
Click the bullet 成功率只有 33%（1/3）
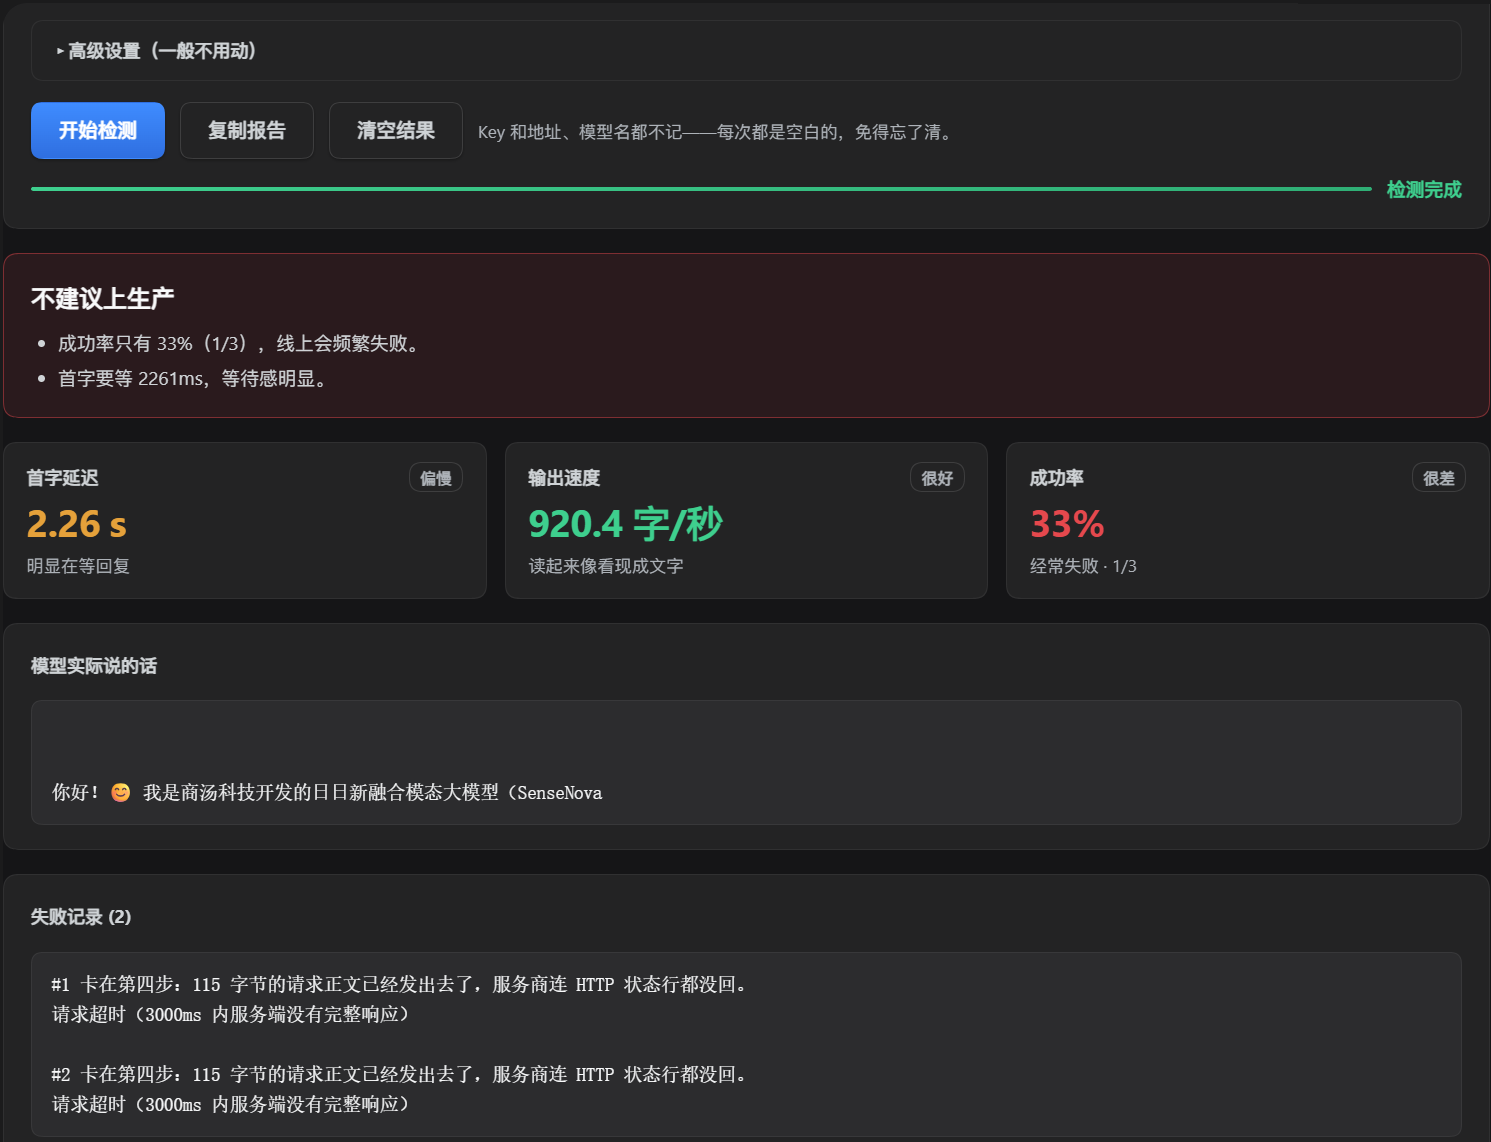[x=241, y=344]
